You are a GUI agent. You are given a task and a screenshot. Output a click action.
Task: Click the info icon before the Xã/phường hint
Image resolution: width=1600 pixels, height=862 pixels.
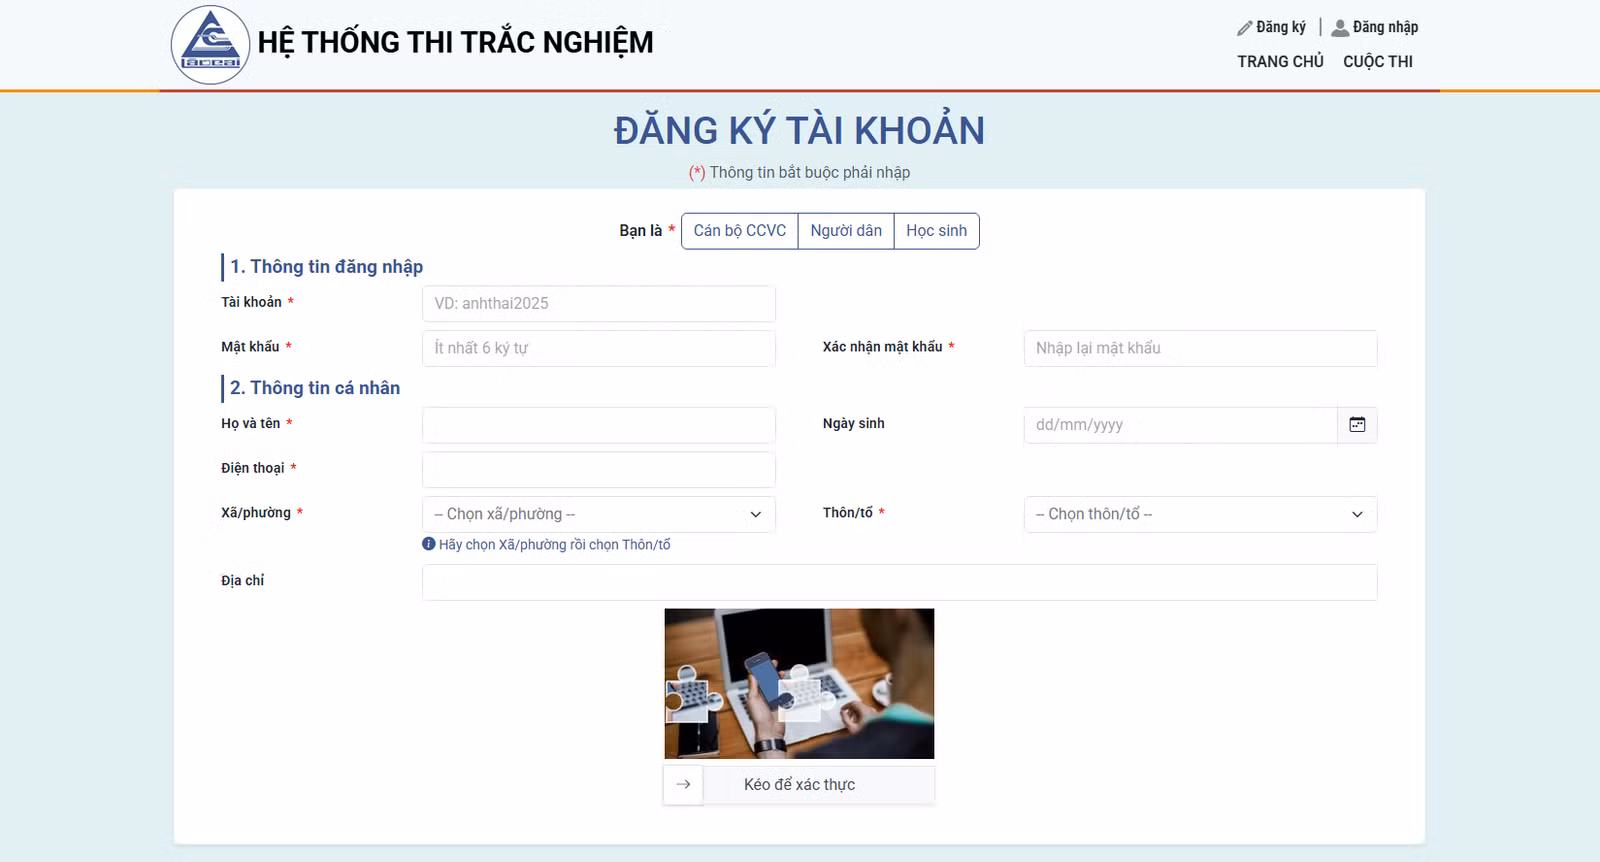point(429,544)
